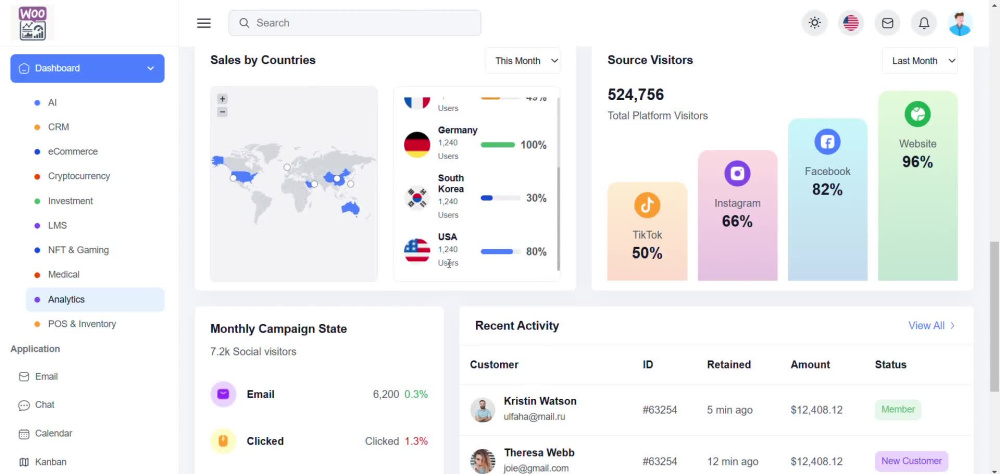Open language selector US flag
Image resolution: width=1000 pixels, height=474 pixels.
coord(851,23)
